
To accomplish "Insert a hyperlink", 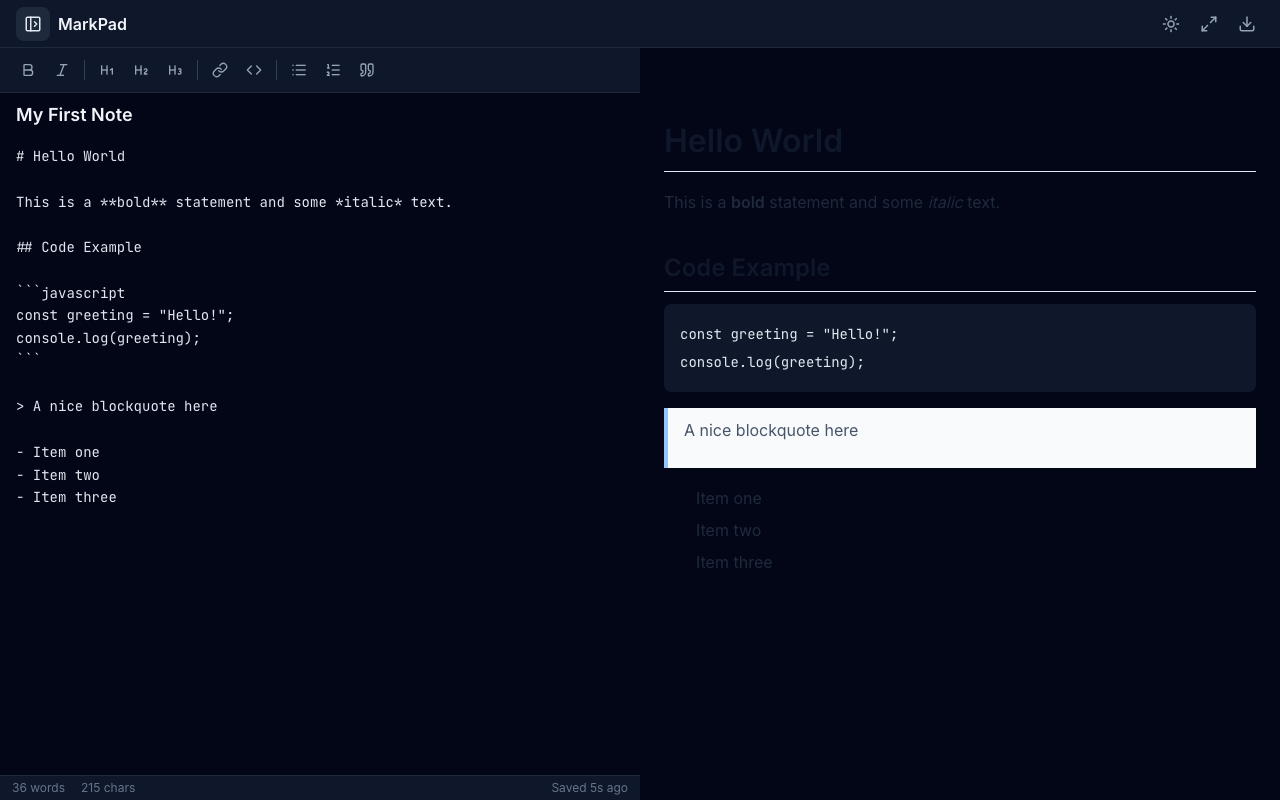I will pos(220,70).
